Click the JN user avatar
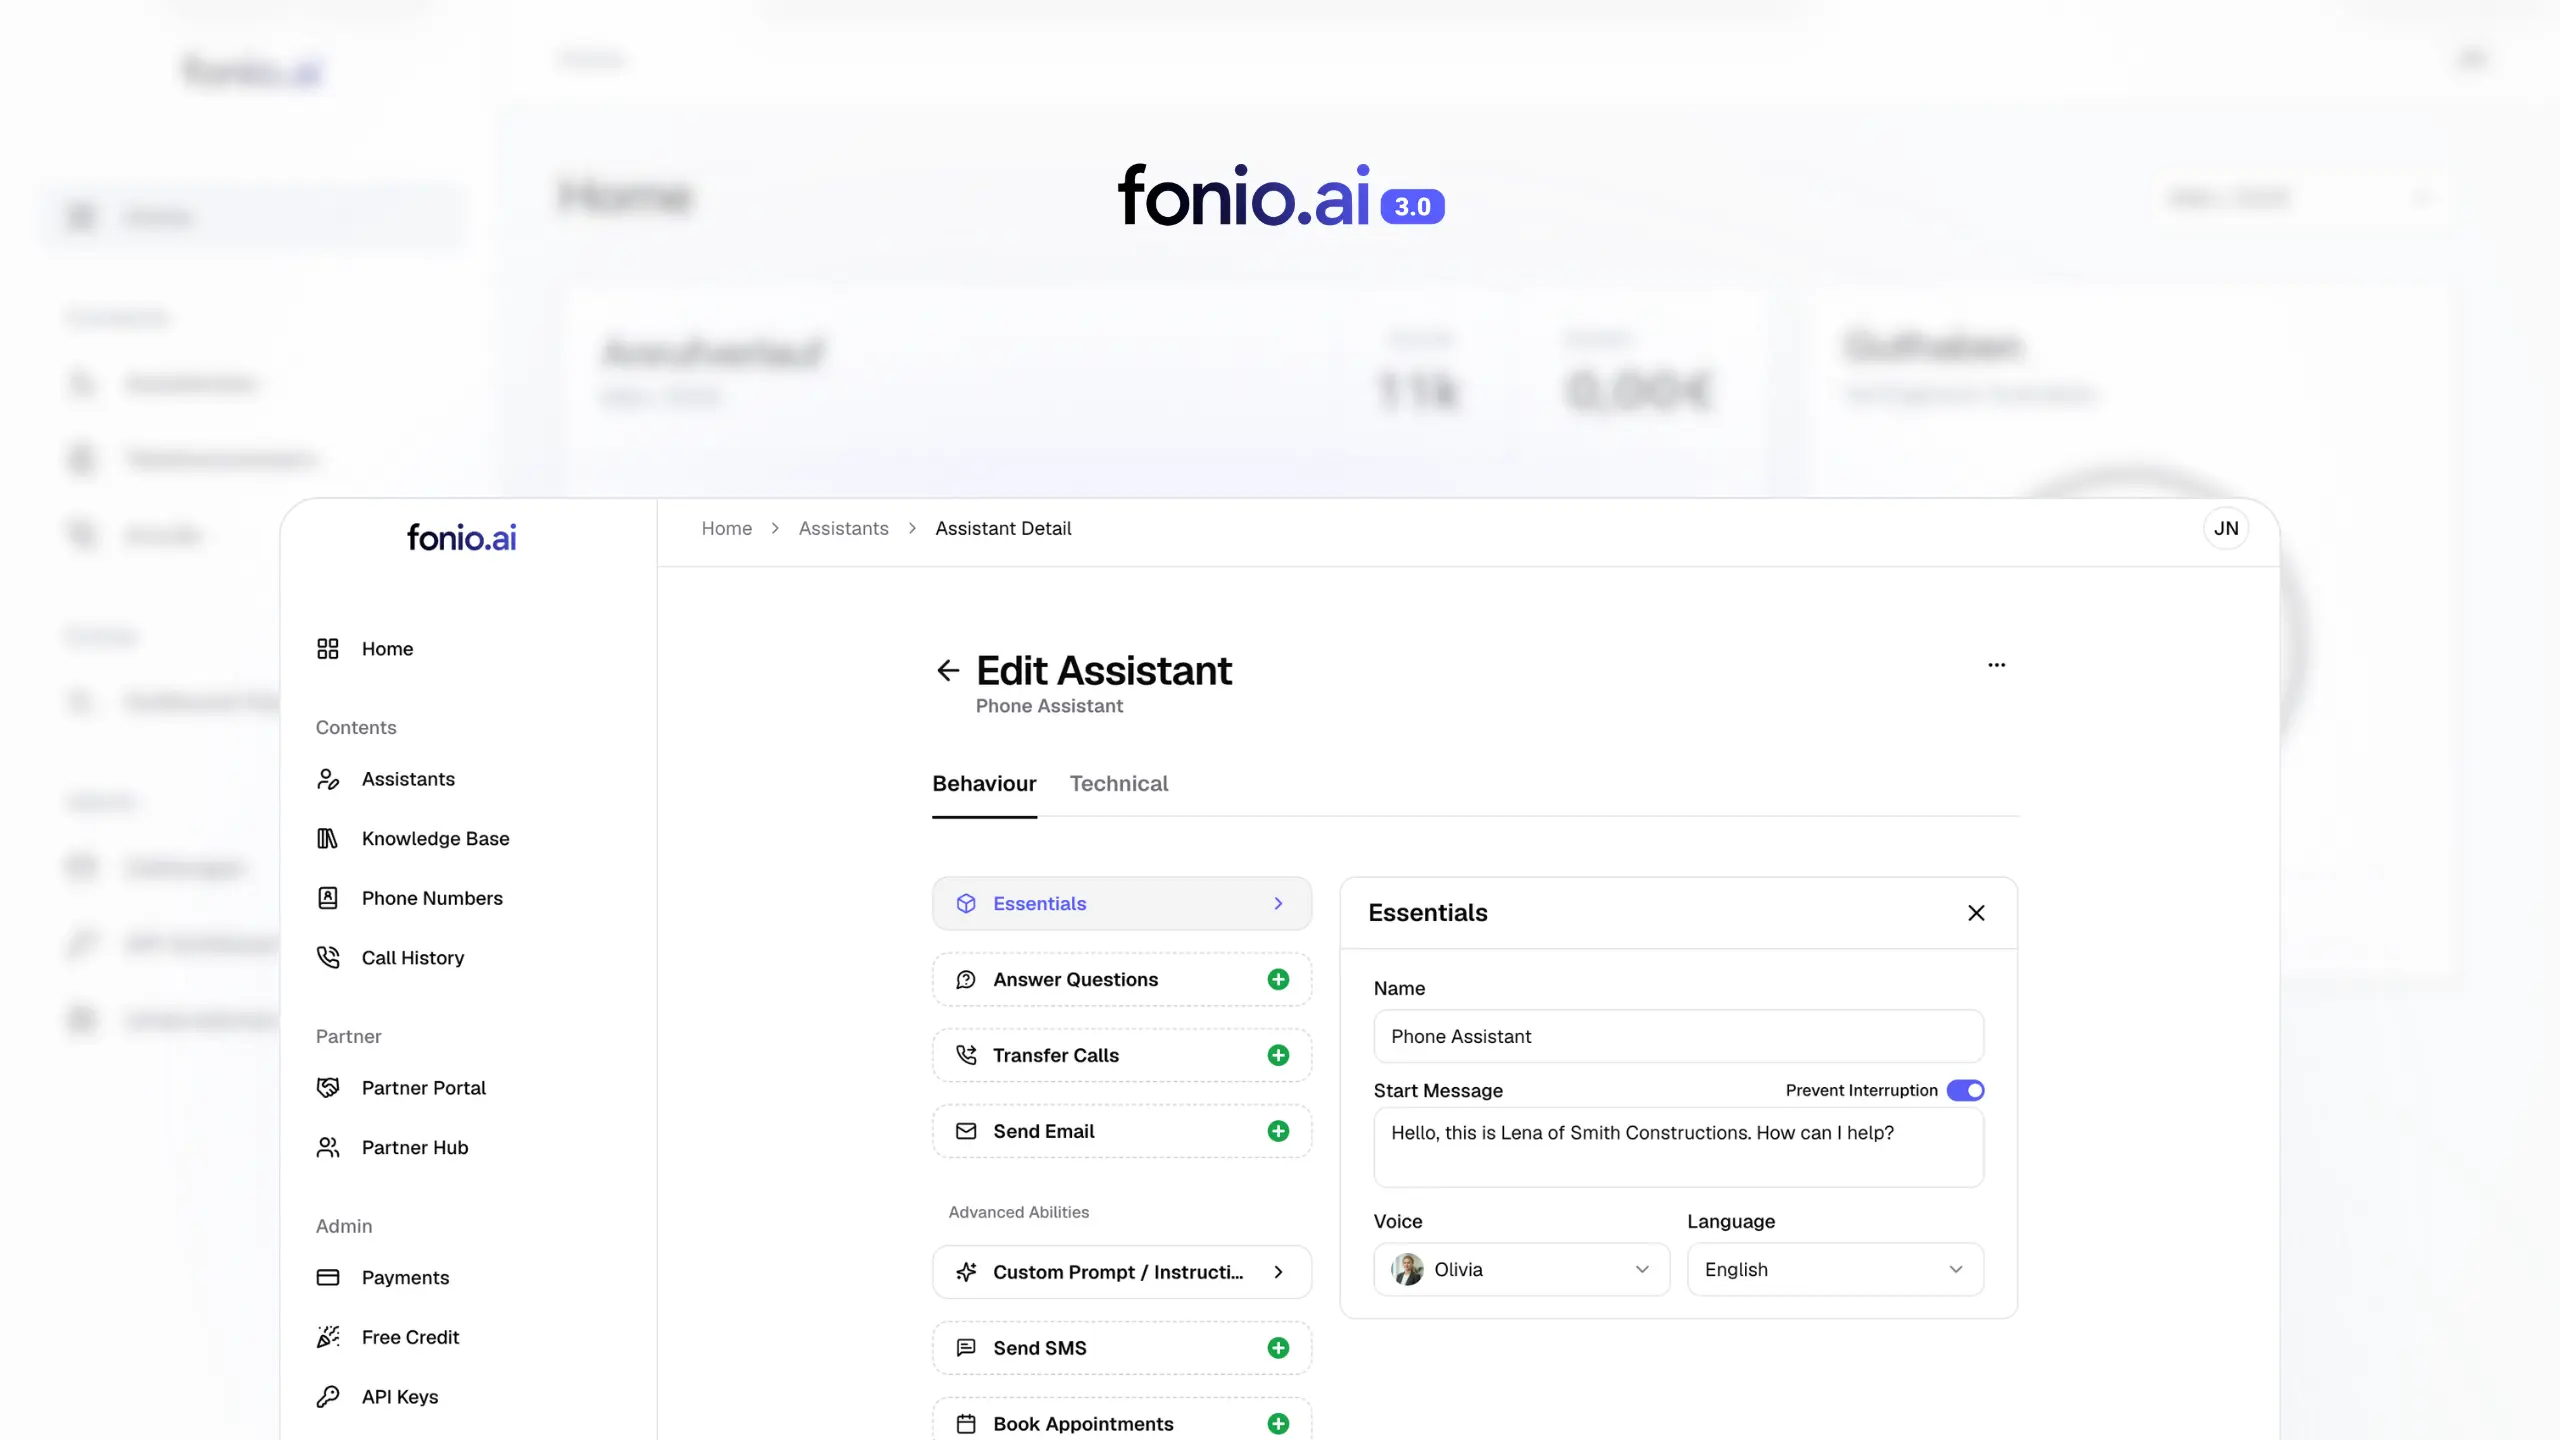 [x=2226, y=529]
